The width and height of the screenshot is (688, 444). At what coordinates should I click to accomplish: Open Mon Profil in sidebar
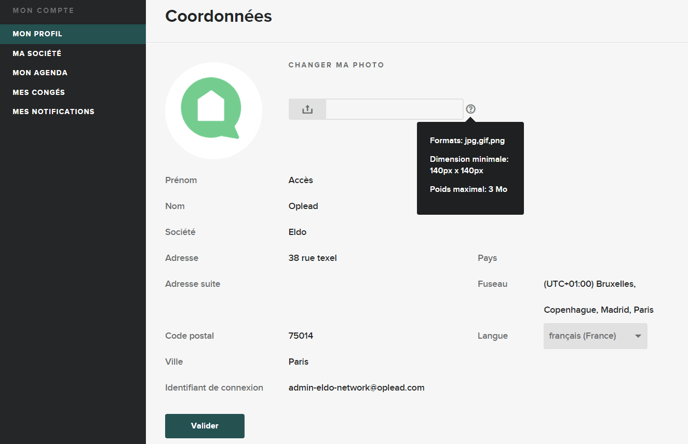(73, 34)
